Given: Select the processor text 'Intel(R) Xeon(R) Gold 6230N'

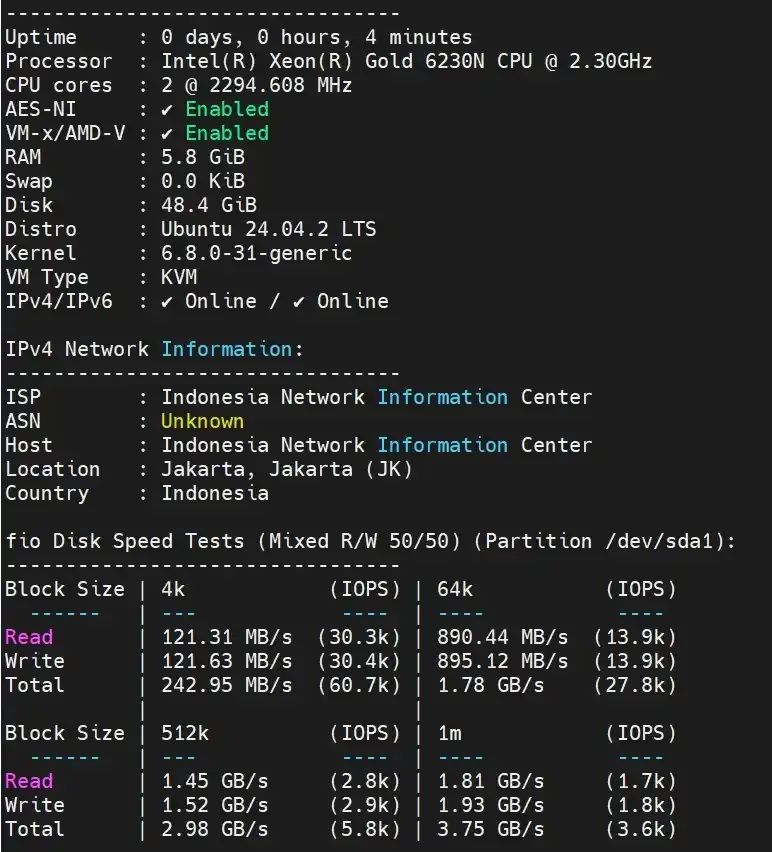Looking at the screenshot, I should [x=323, y=61].
